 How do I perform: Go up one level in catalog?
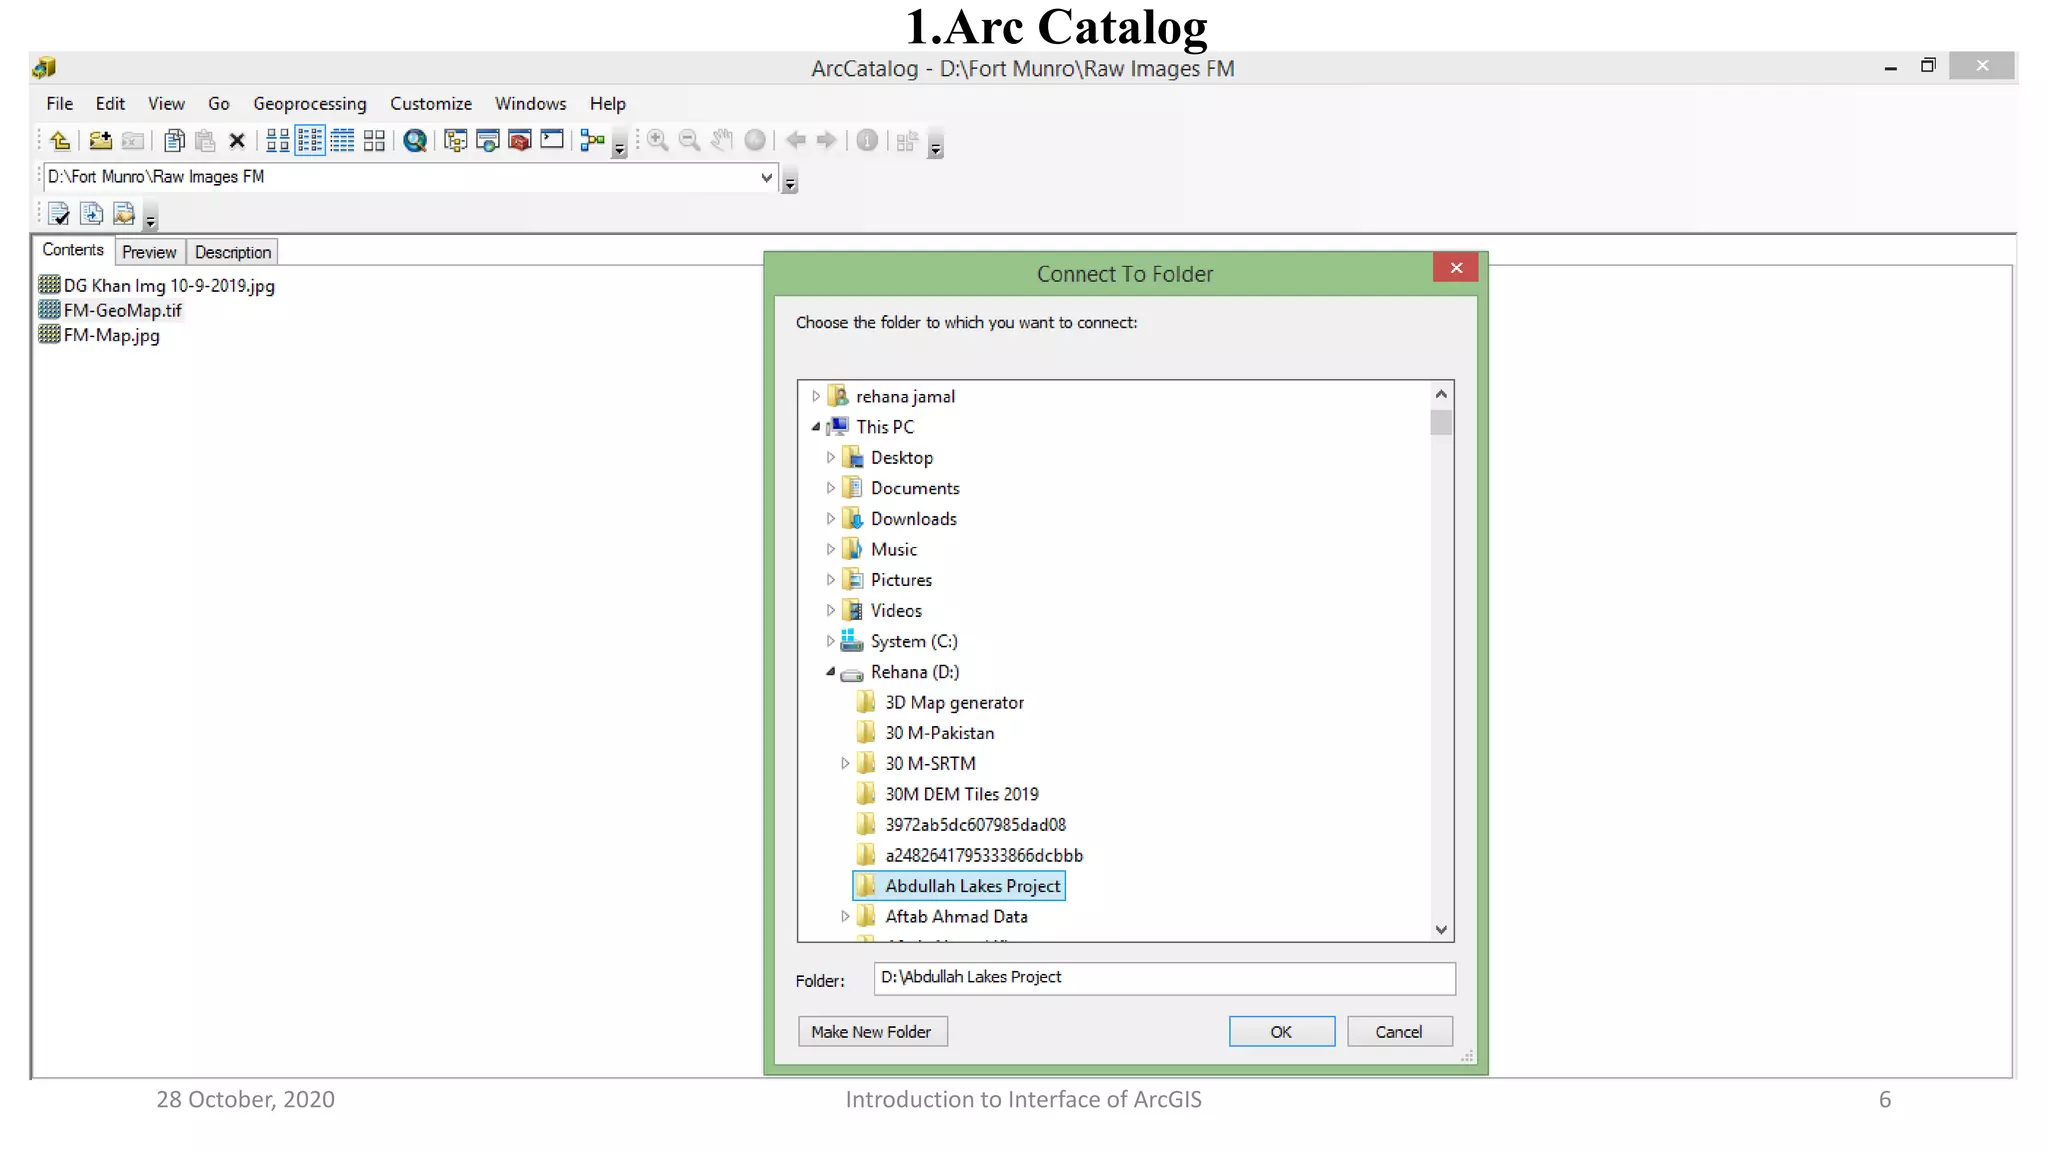[x=60, y=141]
